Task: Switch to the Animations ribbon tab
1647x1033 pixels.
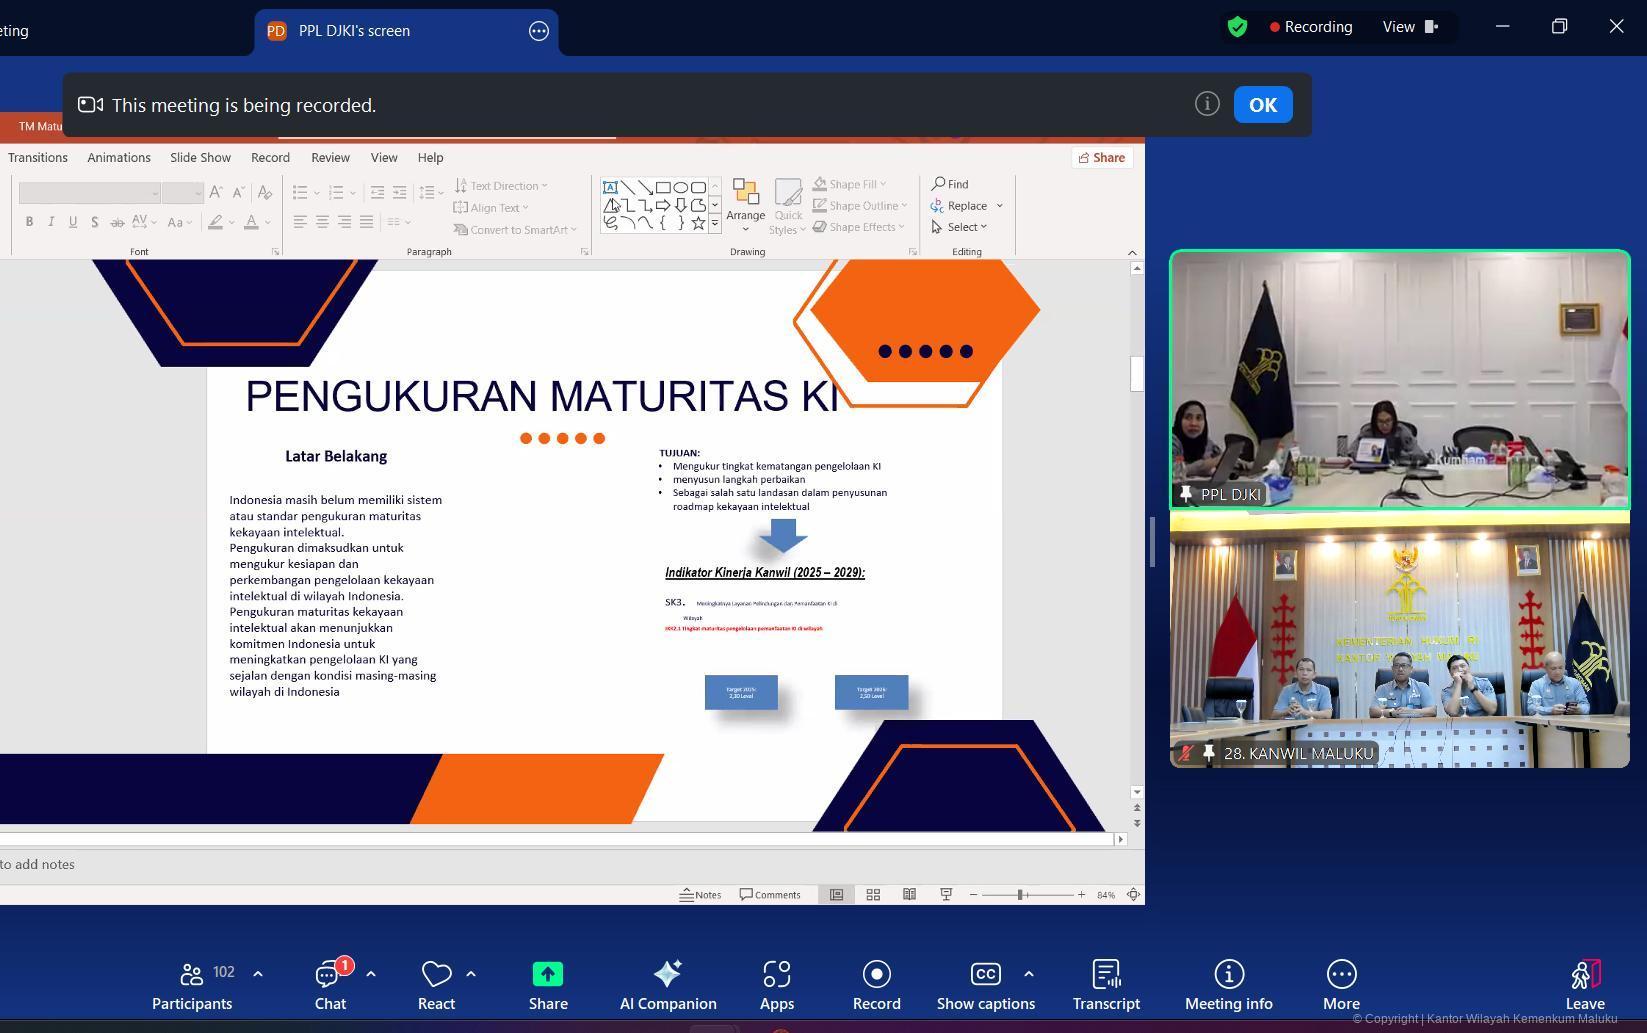Action: [119, 158]
